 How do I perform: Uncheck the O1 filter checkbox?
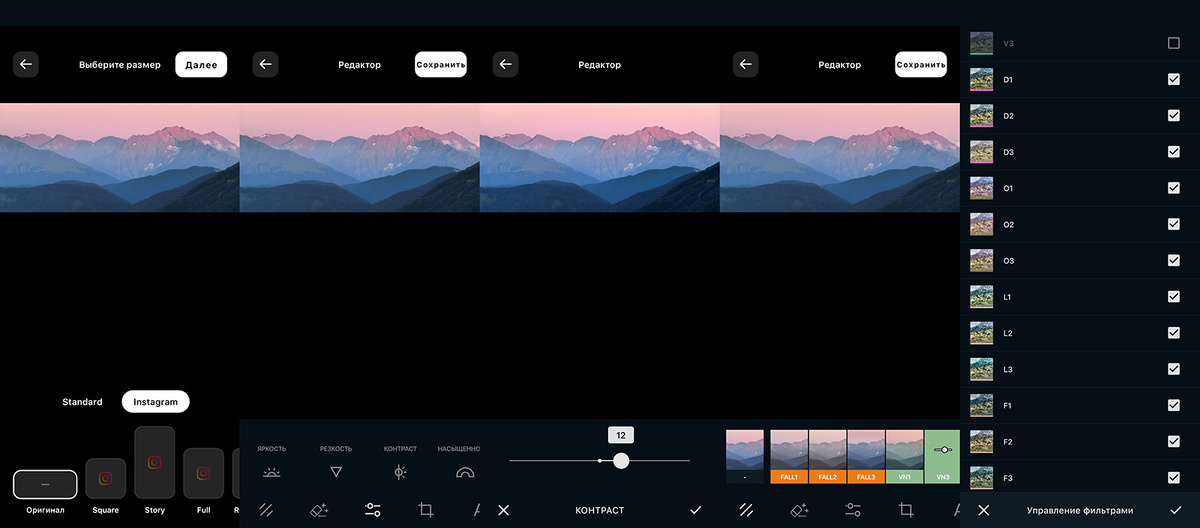tap(1174, 188)
